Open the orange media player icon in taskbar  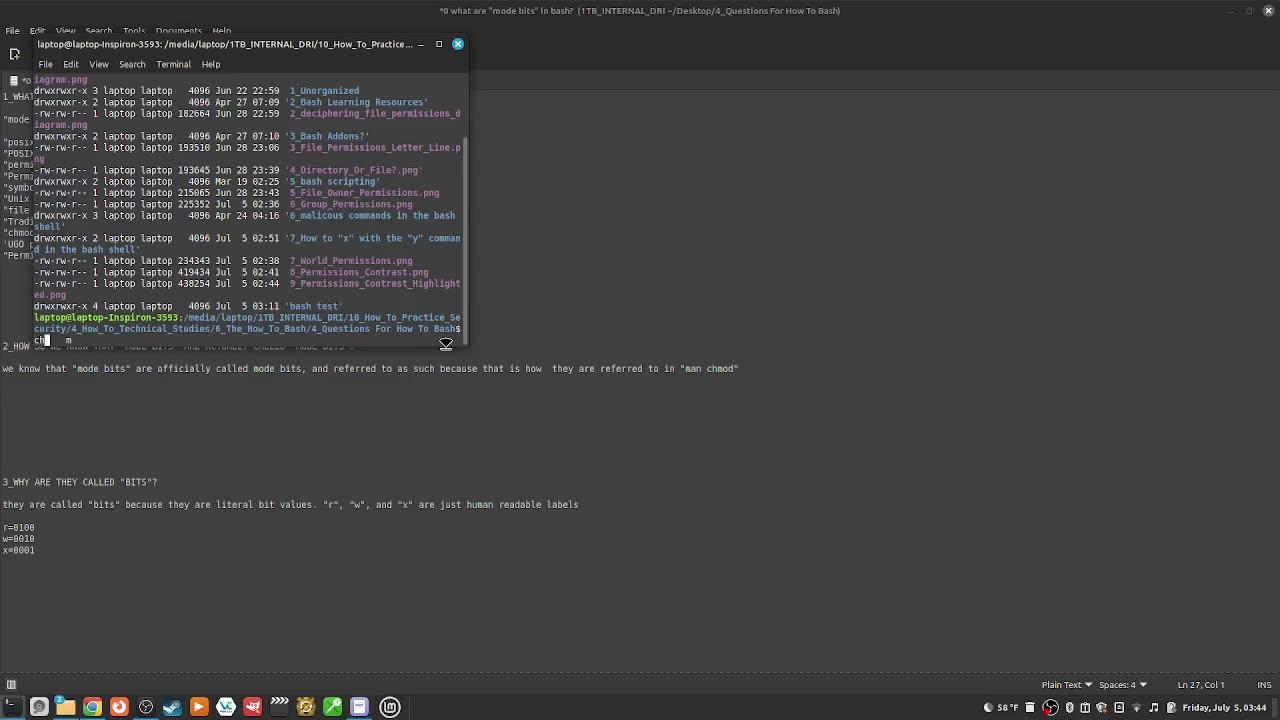[x=199, y=707]
